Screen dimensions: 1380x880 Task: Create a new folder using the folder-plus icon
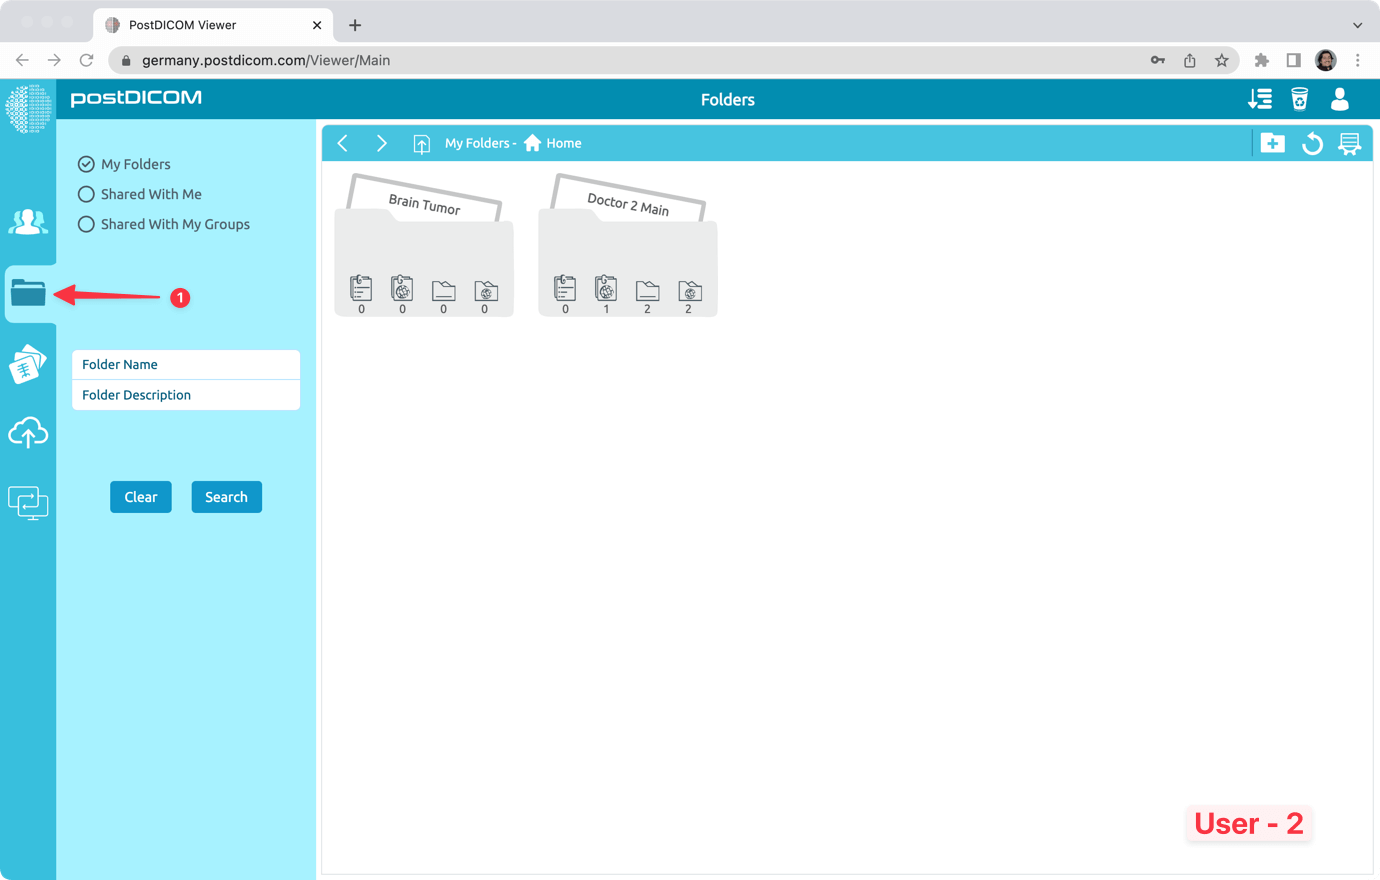pos(1272,143)
